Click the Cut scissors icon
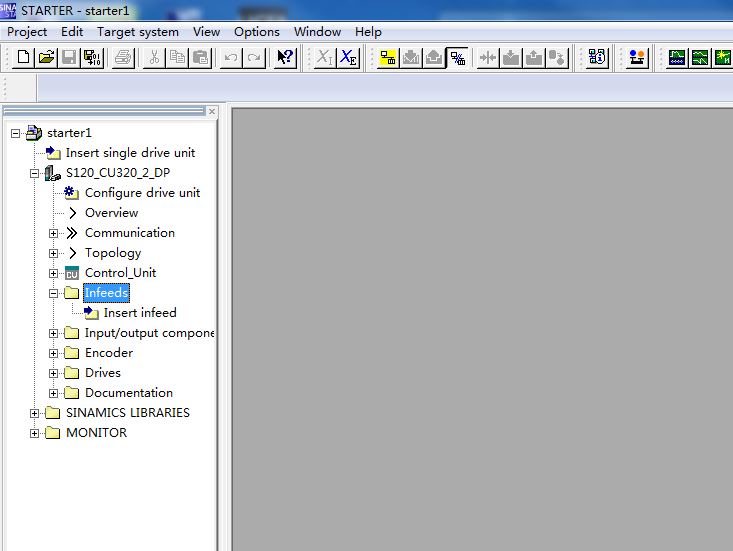 pos(154,57)
